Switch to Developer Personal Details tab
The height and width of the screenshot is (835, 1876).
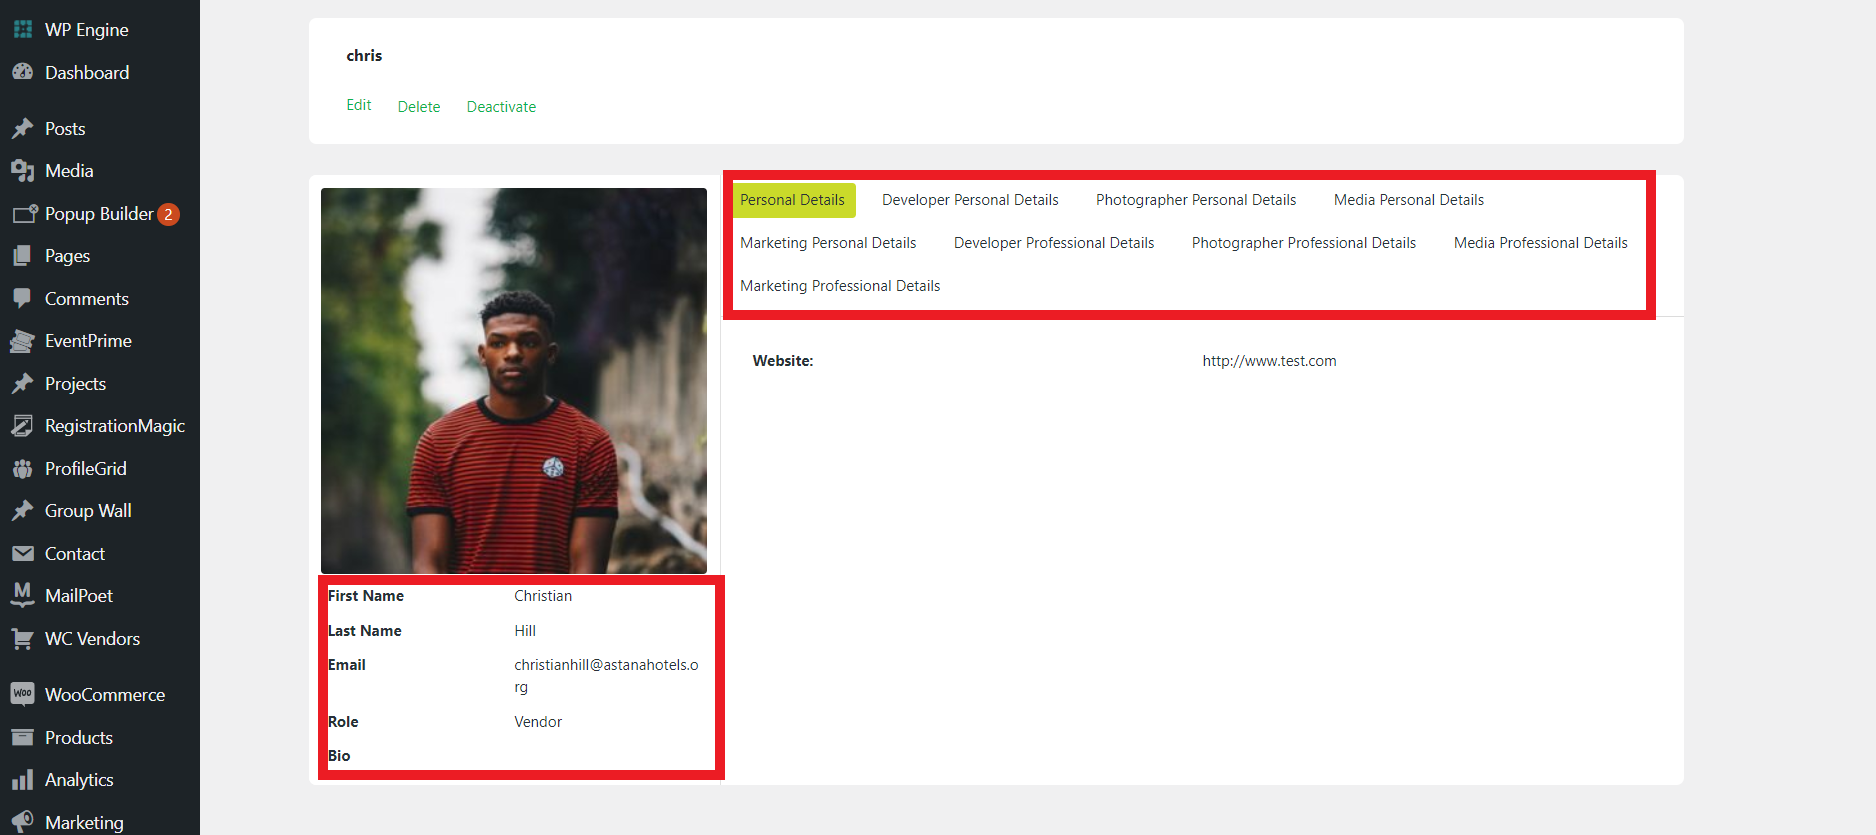tap(970, 200)
